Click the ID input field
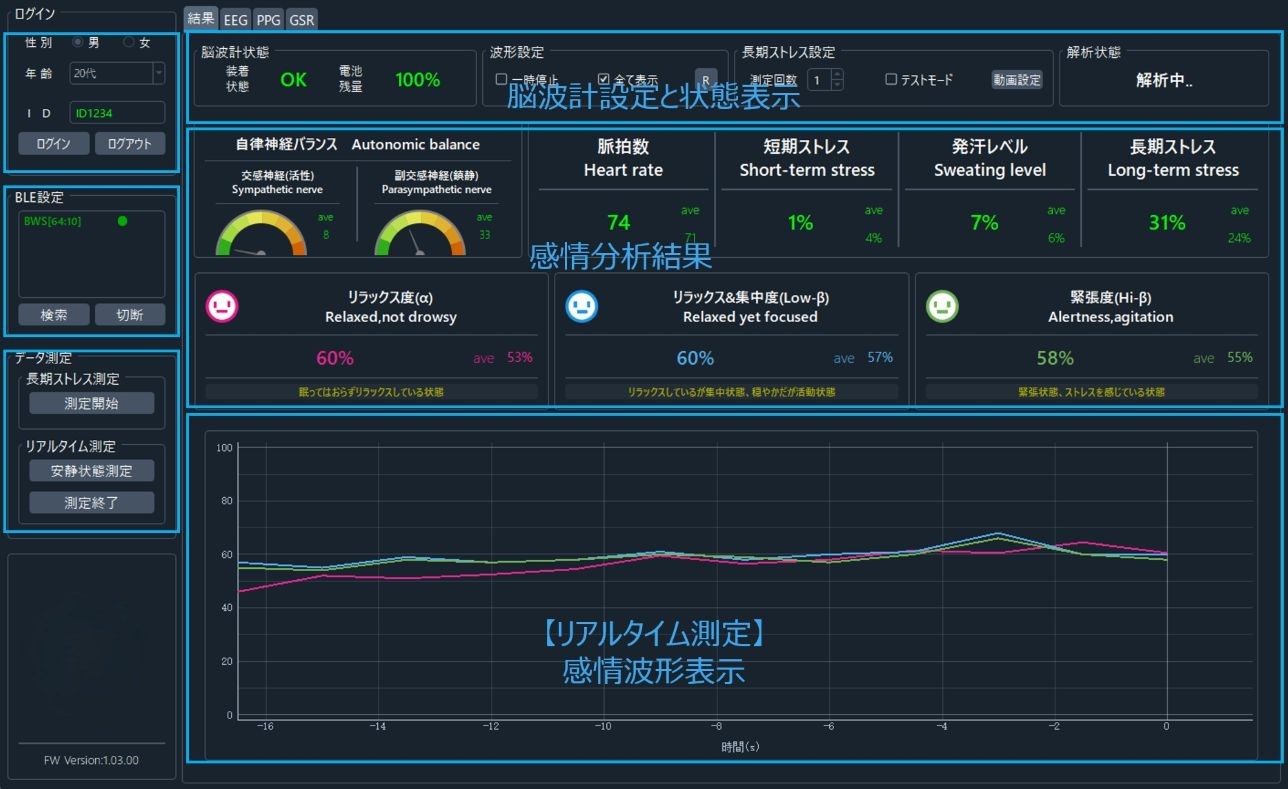 [x=117, y=113]
